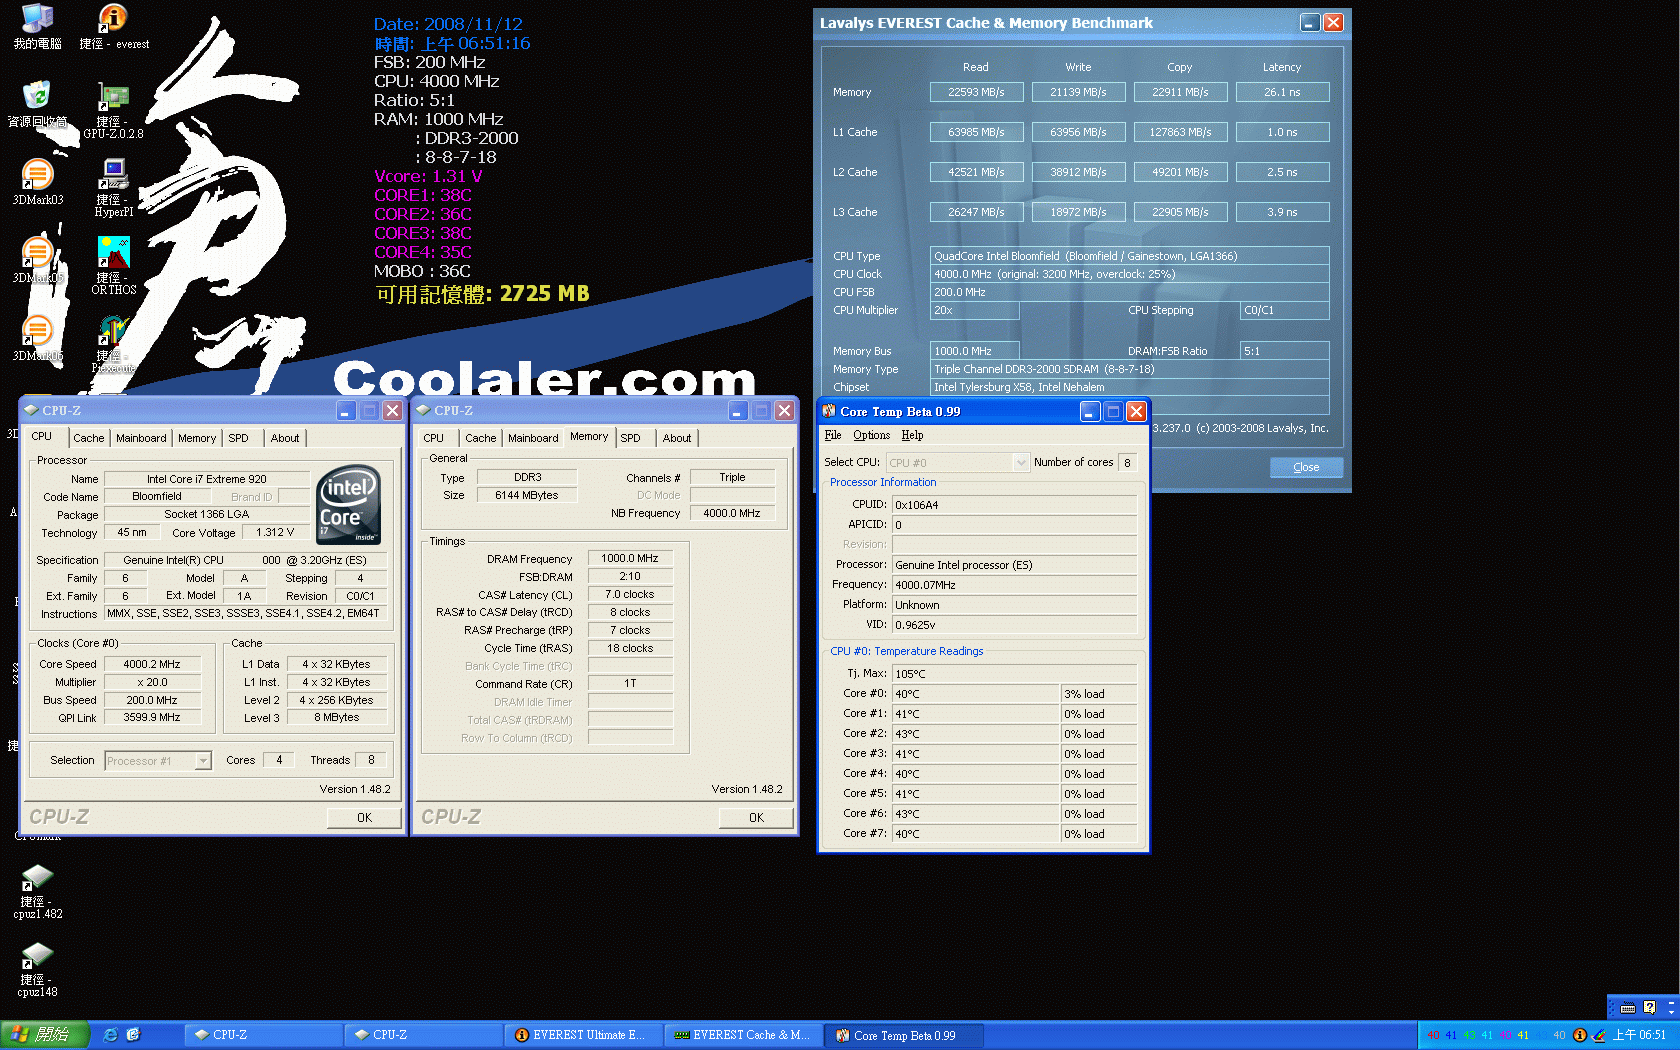Click Close in EVEREST benchmark window
This screenshot has width=1680, height=1050.
coord(1306,467)
